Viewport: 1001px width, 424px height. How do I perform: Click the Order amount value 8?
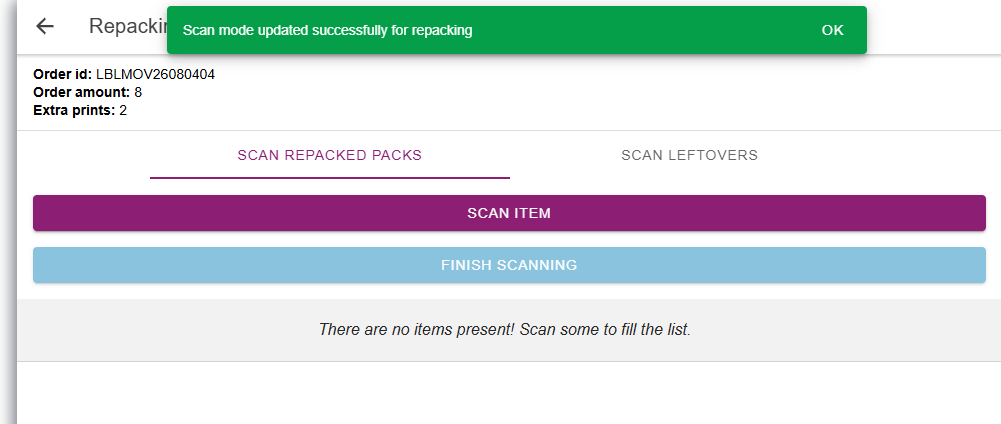click(138, 93)
